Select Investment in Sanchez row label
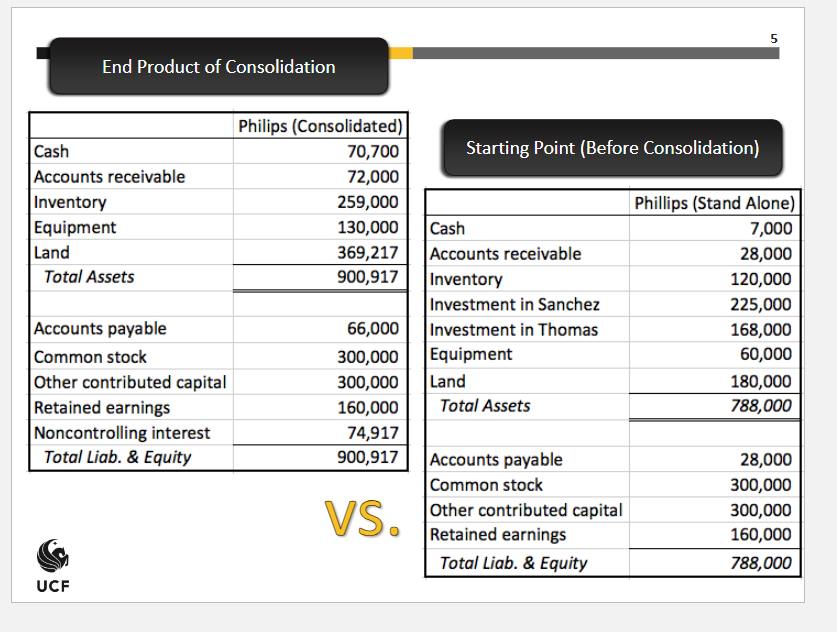This screenshot has width=837, height=632. coord(515,304)
